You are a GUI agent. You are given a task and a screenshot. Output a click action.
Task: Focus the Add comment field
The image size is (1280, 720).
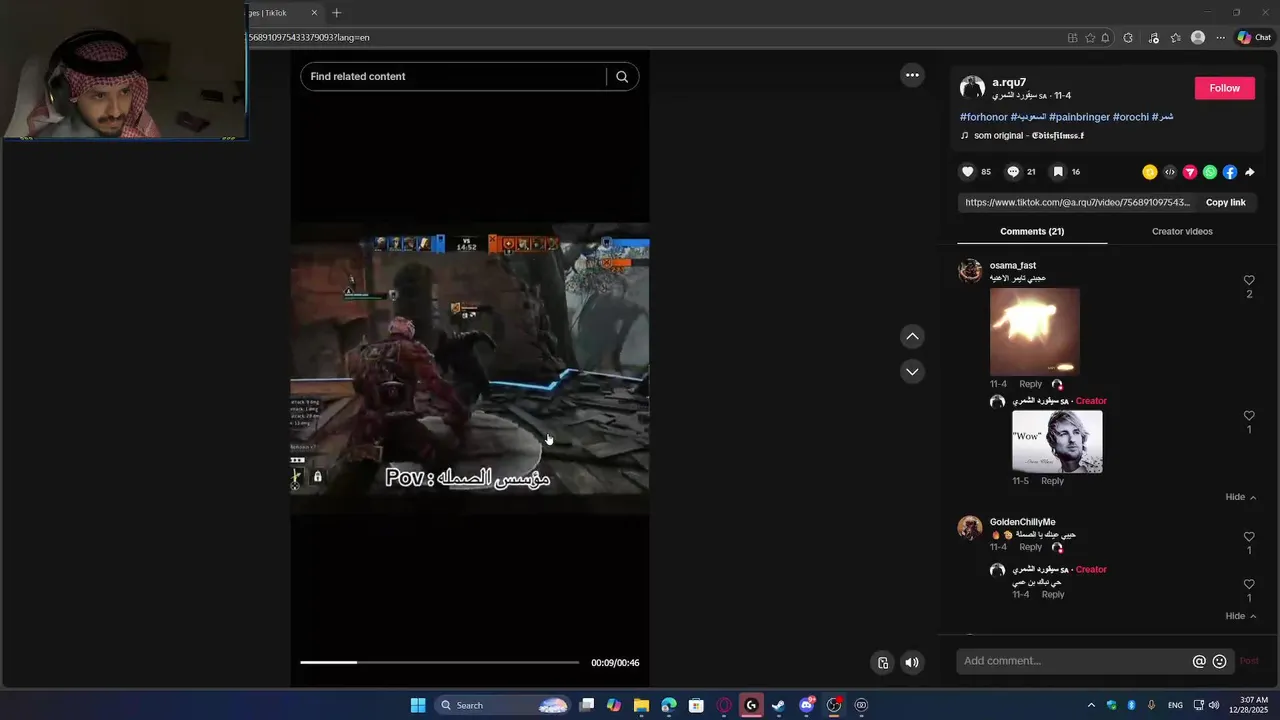[1073, 661]
